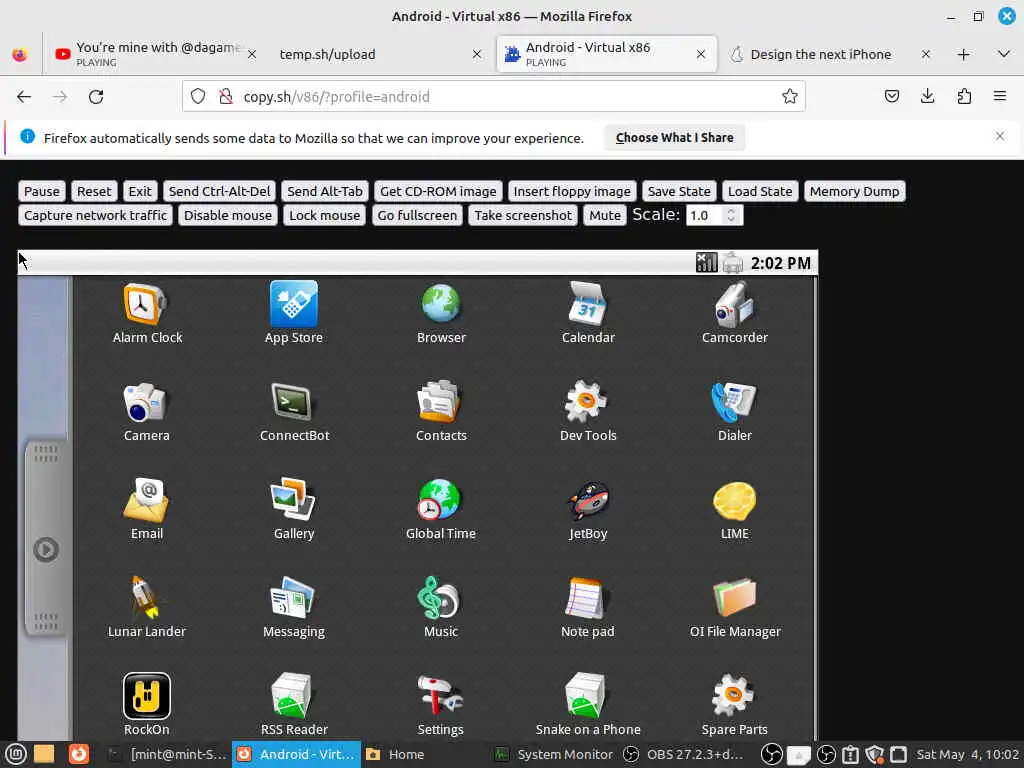The width and height of the screenshot is (1024, 768).
Task: Open the Note pad app
Action: (588, 607)
